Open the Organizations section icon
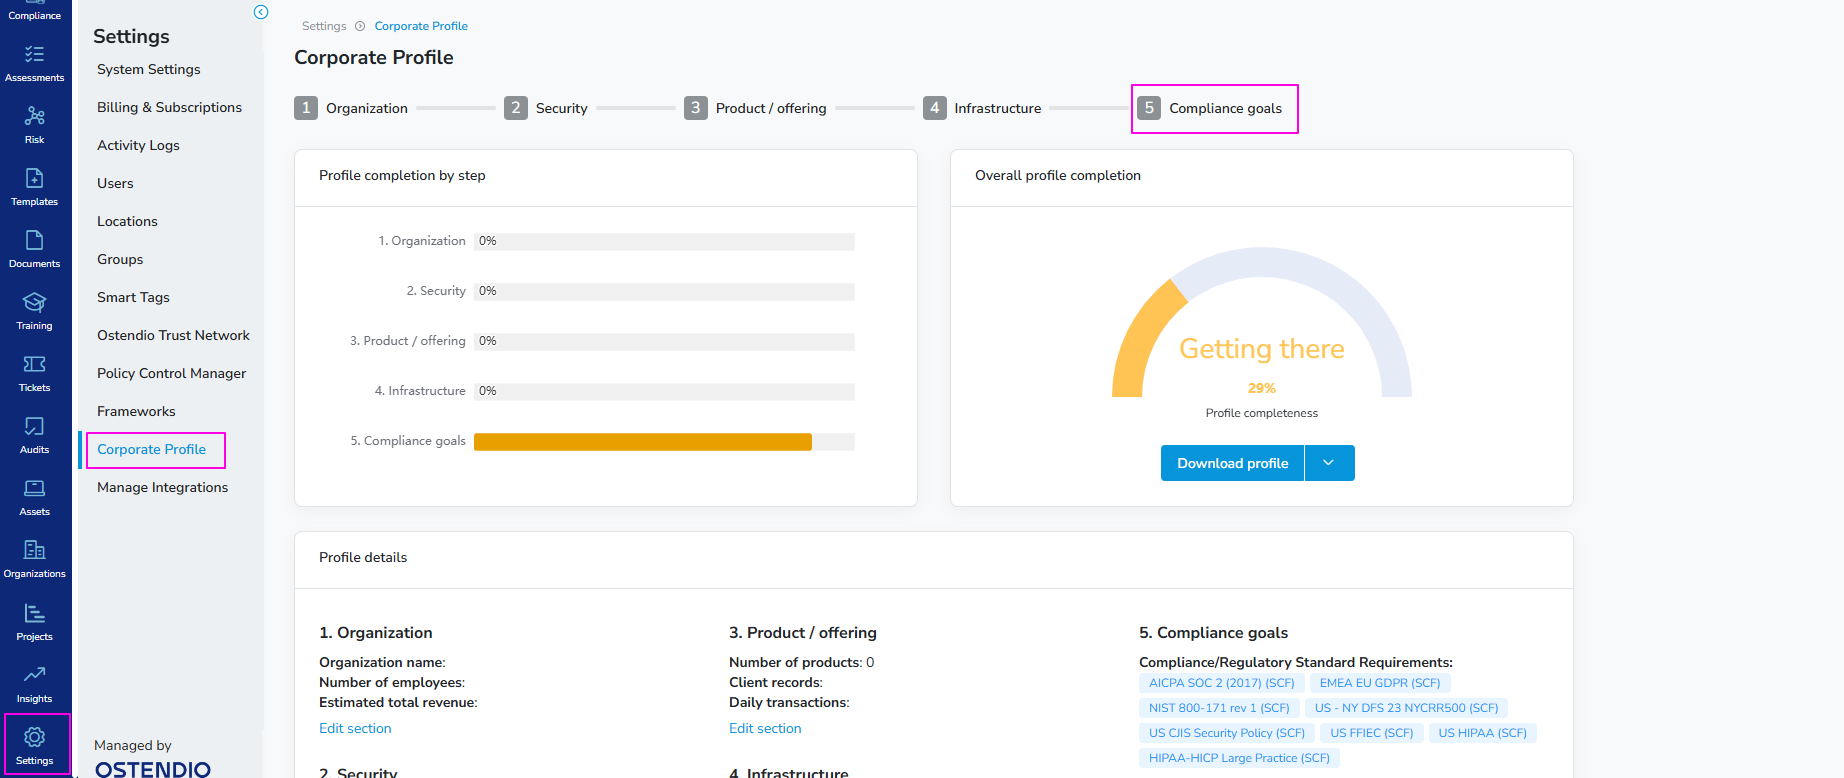Image resolution: width=1844 pixels, height=778 pixels. point(34,550)
